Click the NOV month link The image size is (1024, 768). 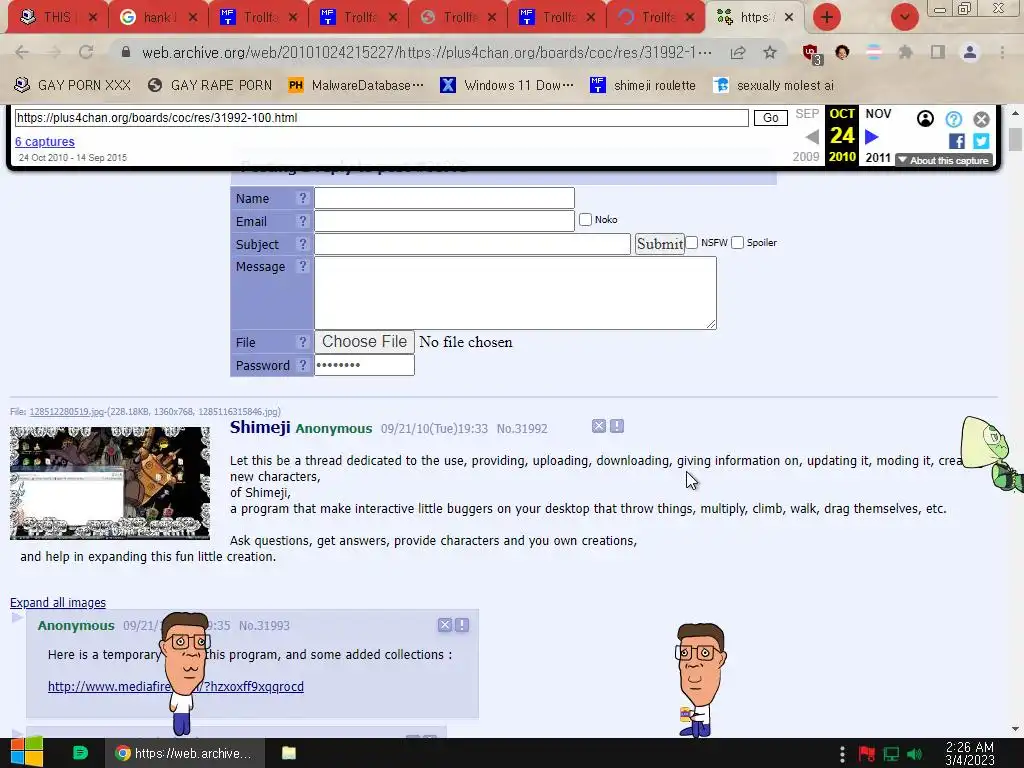(x=878, y=114)
